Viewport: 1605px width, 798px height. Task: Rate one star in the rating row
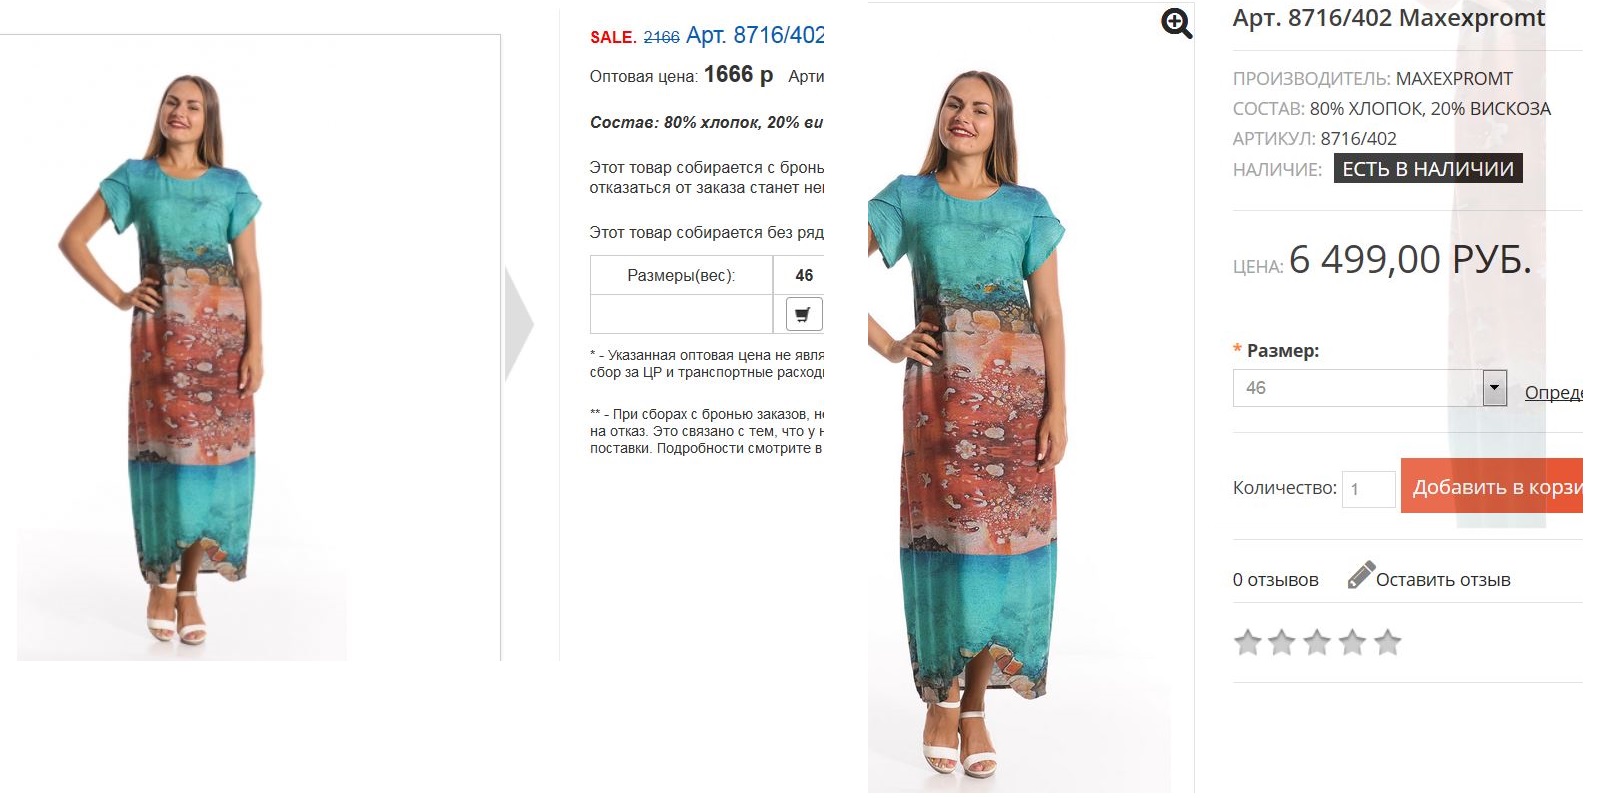[x=1247, y=642]
